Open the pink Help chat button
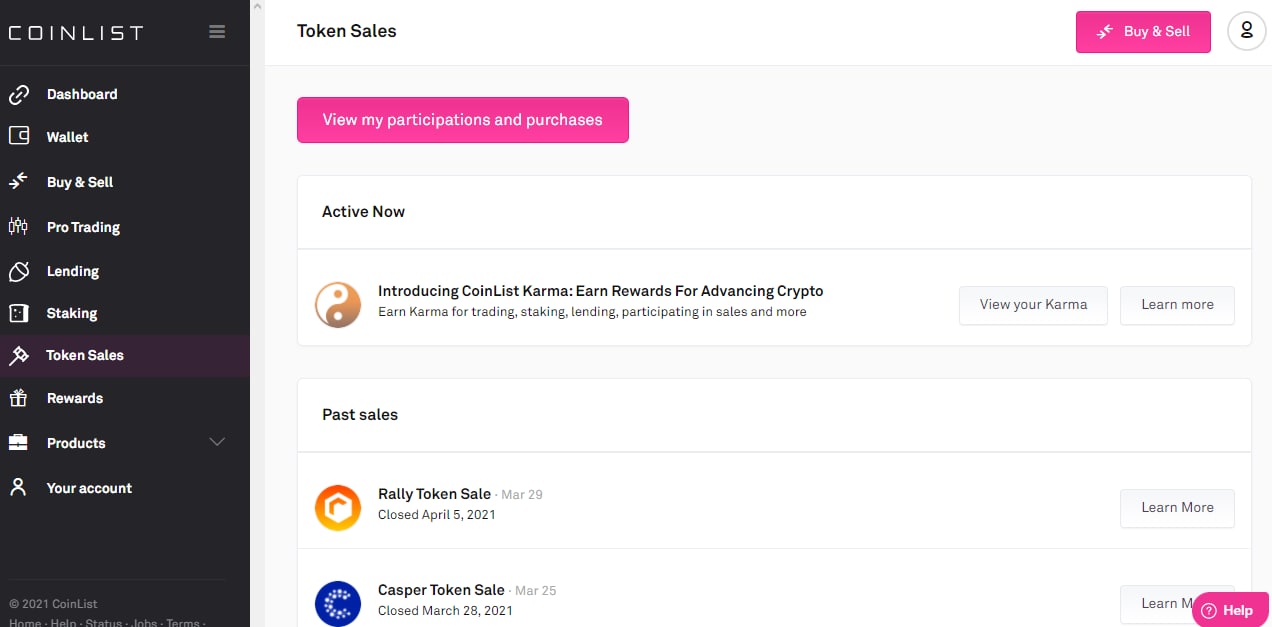Screen dimensions: 1272x627 click(x=1230, y=610)
